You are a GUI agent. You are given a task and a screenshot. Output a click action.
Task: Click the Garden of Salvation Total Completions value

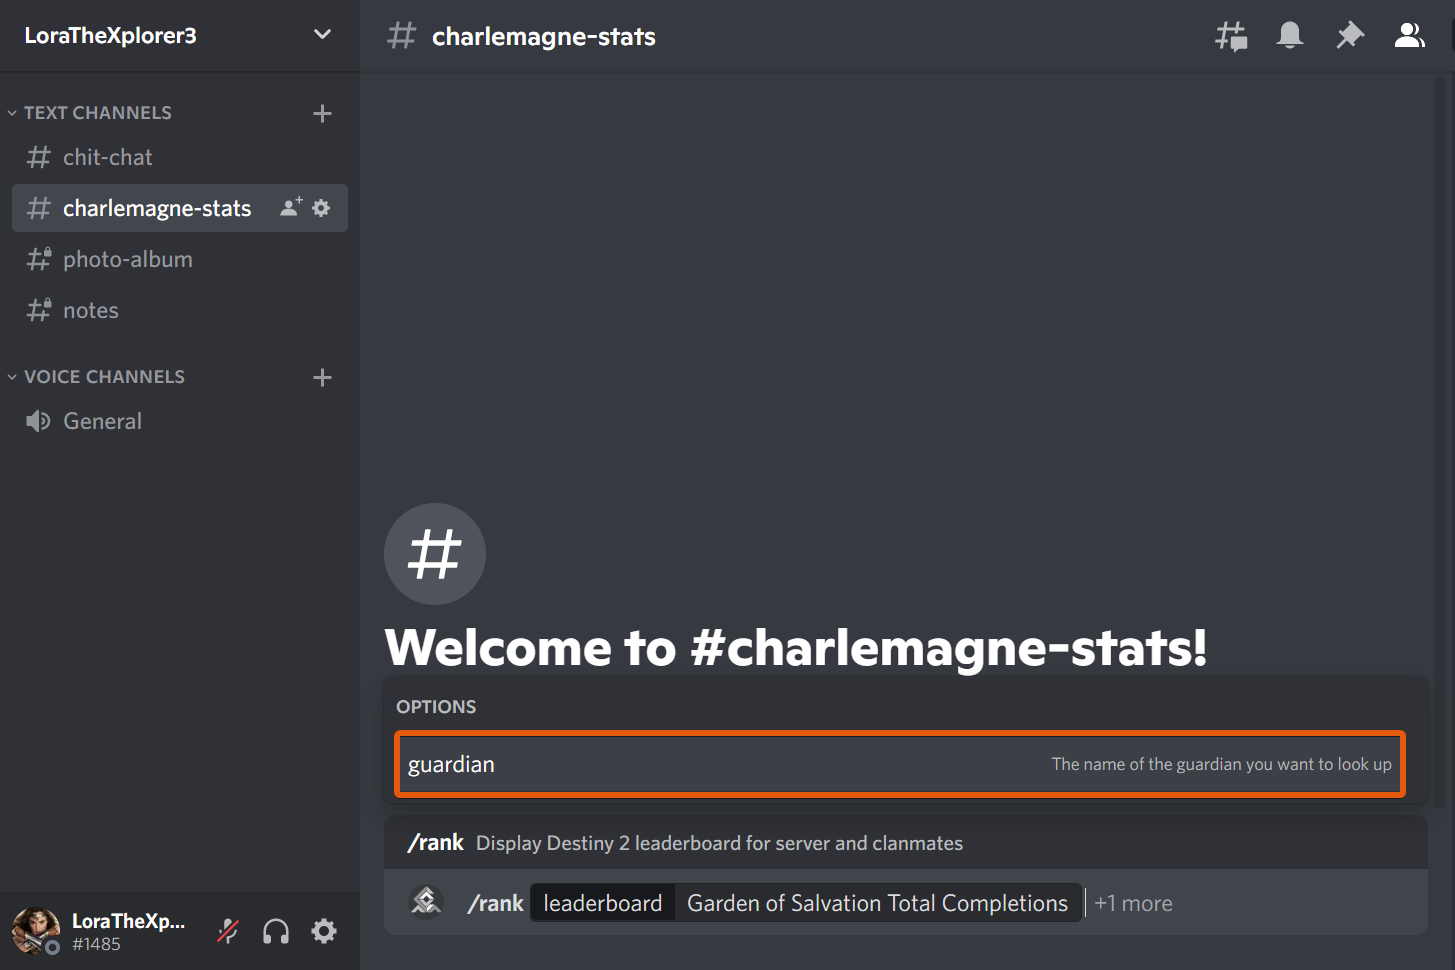coord(878,903)
